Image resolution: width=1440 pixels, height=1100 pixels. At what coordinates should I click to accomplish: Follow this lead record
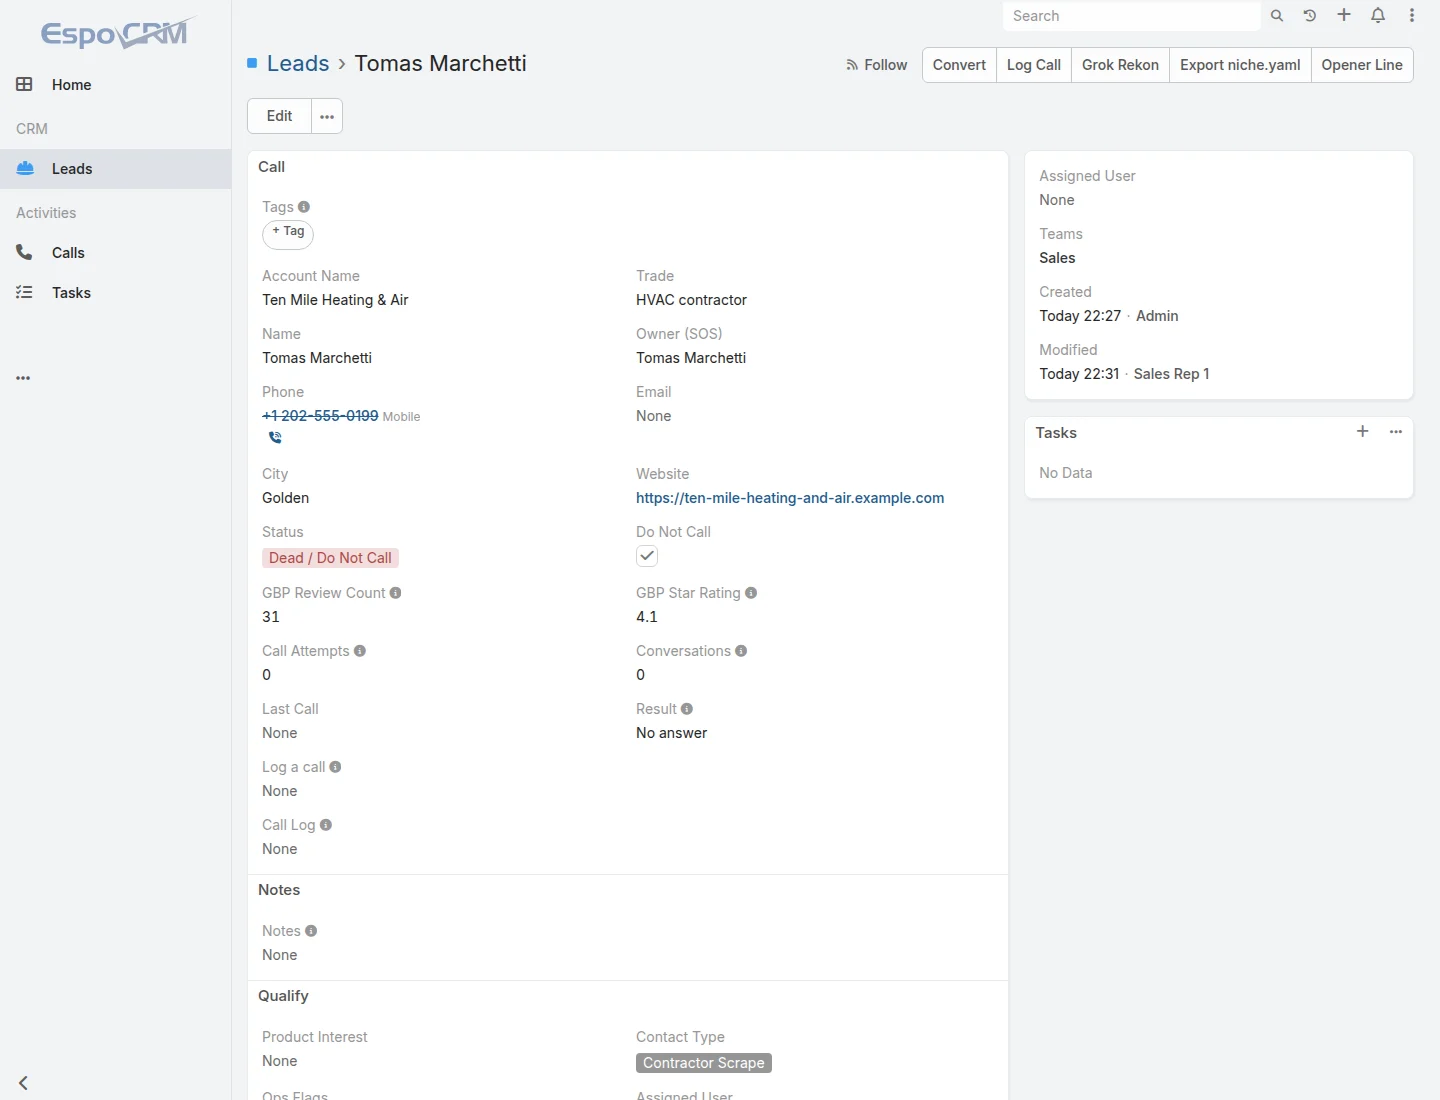click(x=876, y=65)
